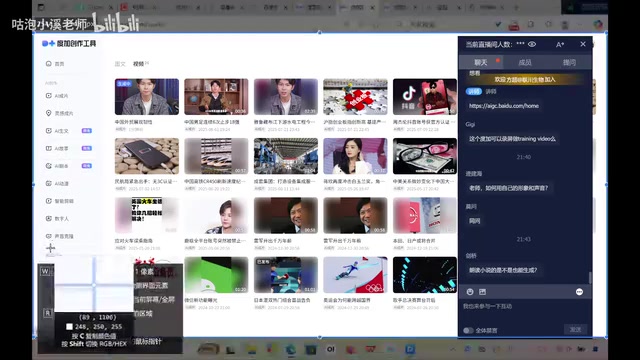Viewport: 640px width, 360px height.
Task: Open the table tennis player video thumbnail
Action: [286, 275]
